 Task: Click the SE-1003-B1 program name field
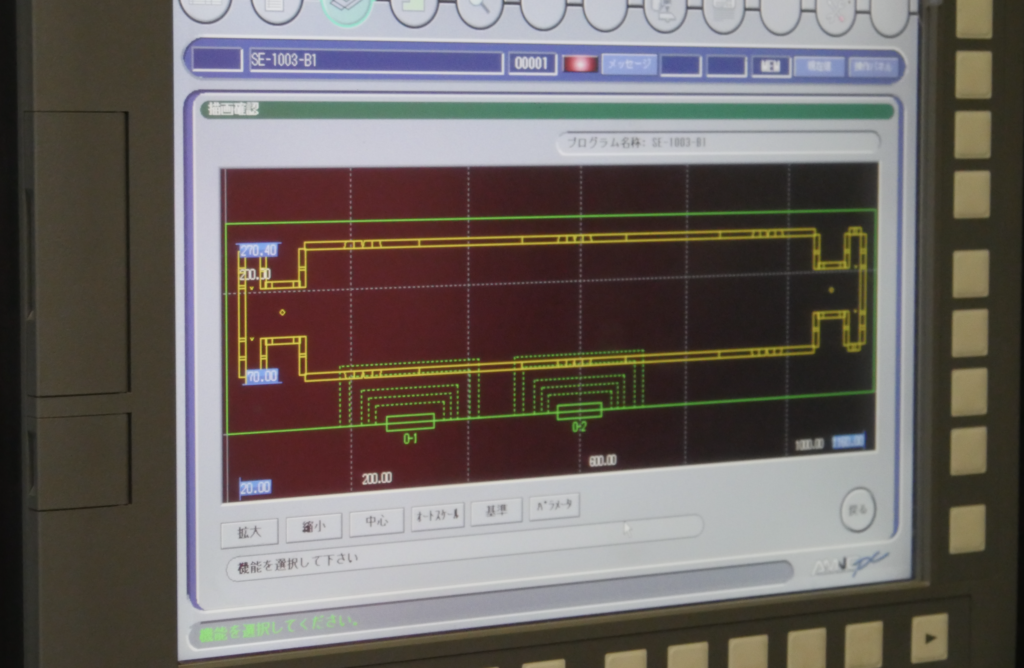(x=375, y=61)
